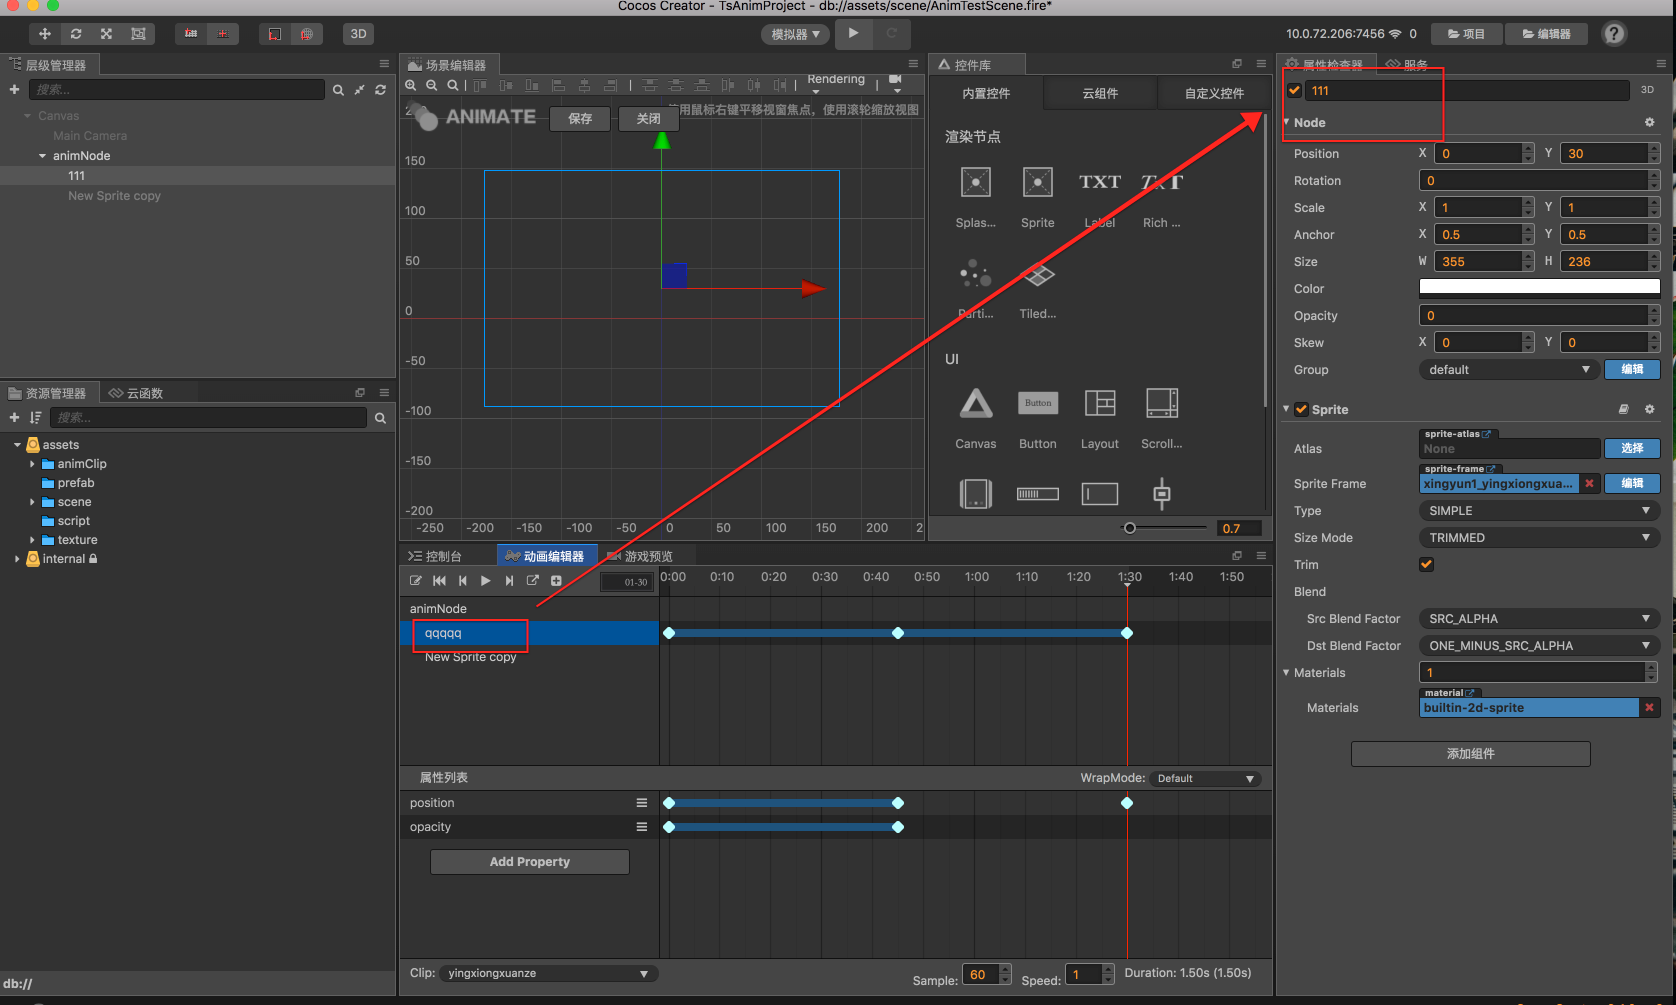
Task: Play the animation clip in timeline
Action: click(485, 581)
